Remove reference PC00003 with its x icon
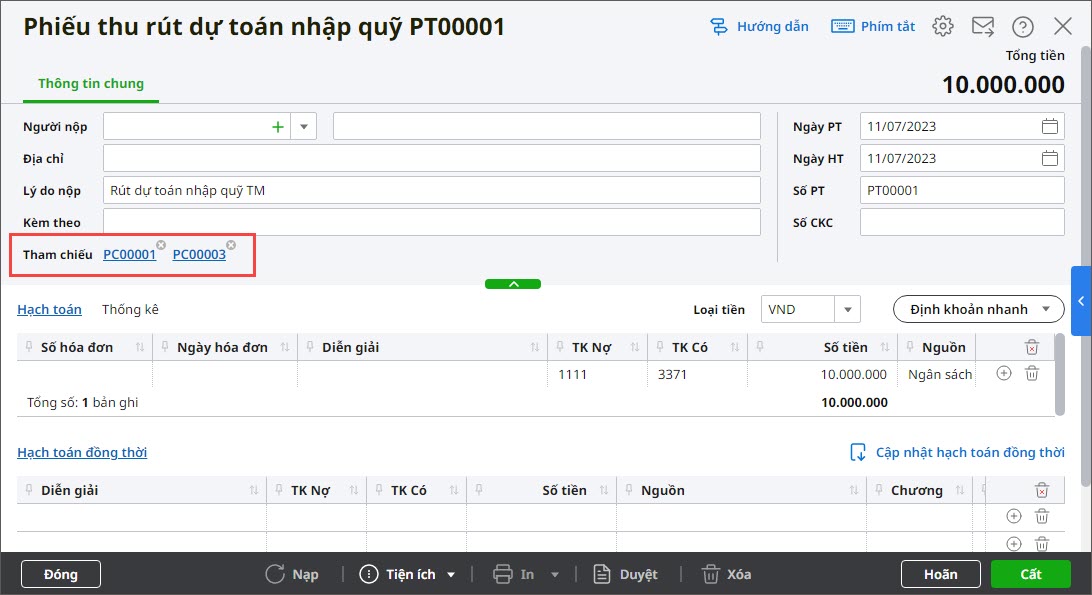Viewport: 1092px width, 595px height. click(231, 245)
